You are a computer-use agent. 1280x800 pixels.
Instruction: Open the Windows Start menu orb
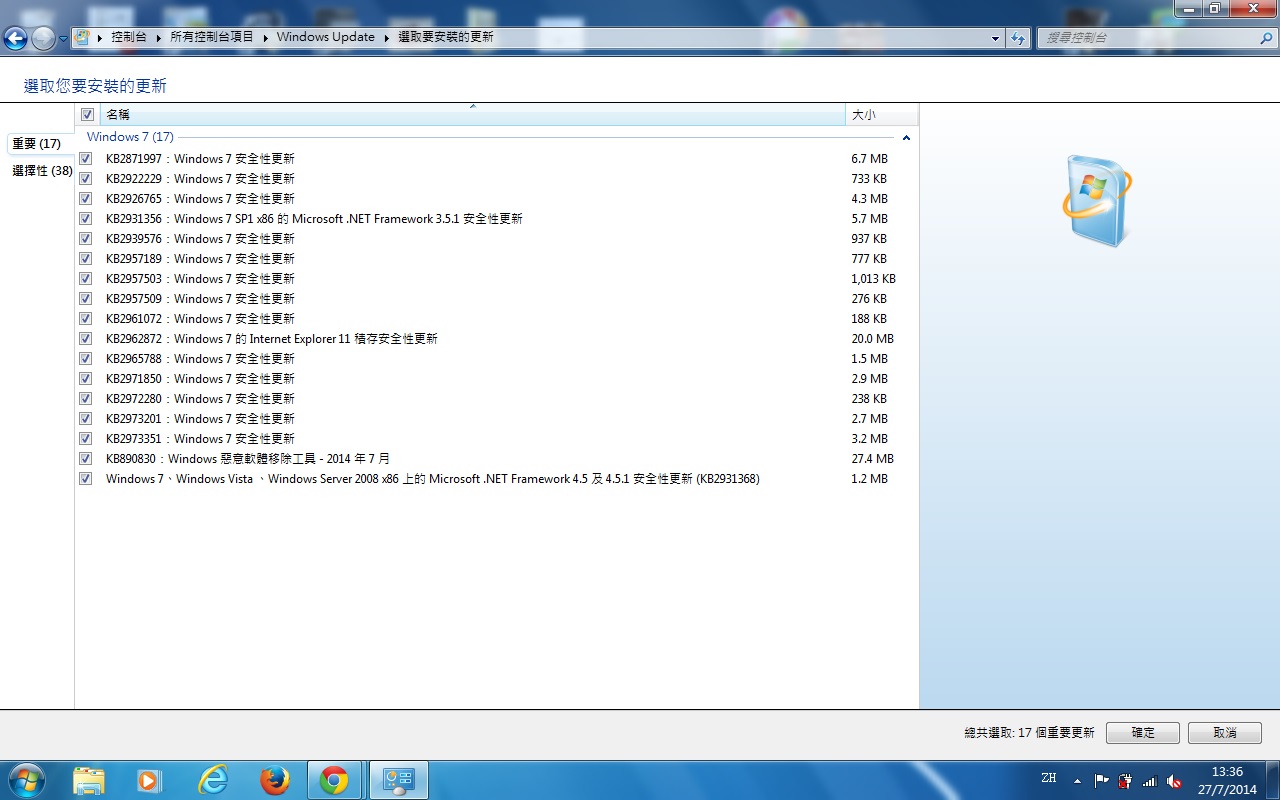point(25,780)
